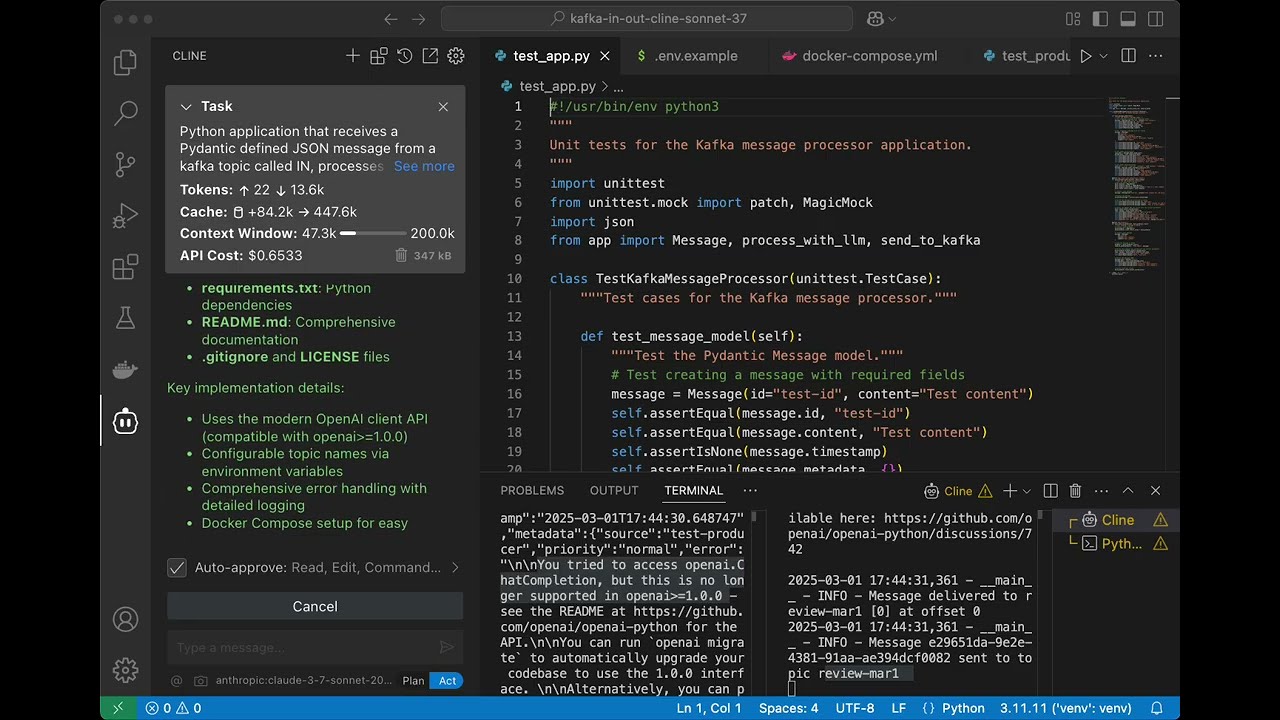Toggle the Auto-approve checkbox
The width and height of the screenshot is (1280, 720).
177,567
